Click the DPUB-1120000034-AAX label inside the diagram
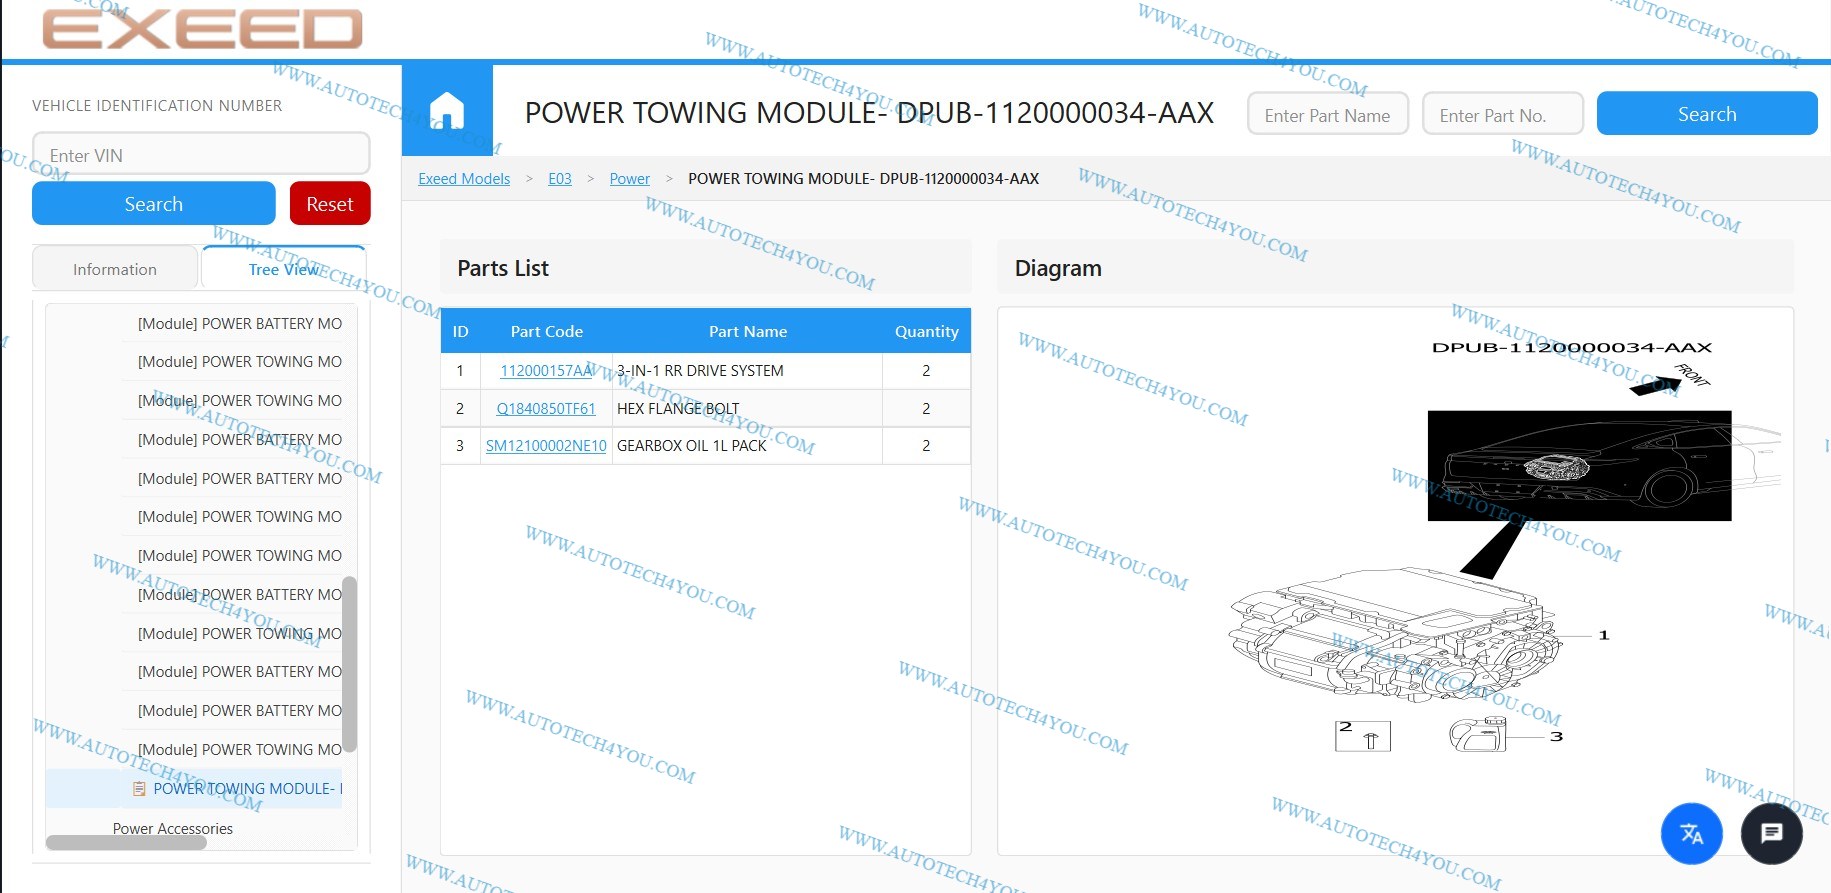The width and height of the screenshot is (1831, 893). [1572, 348]
